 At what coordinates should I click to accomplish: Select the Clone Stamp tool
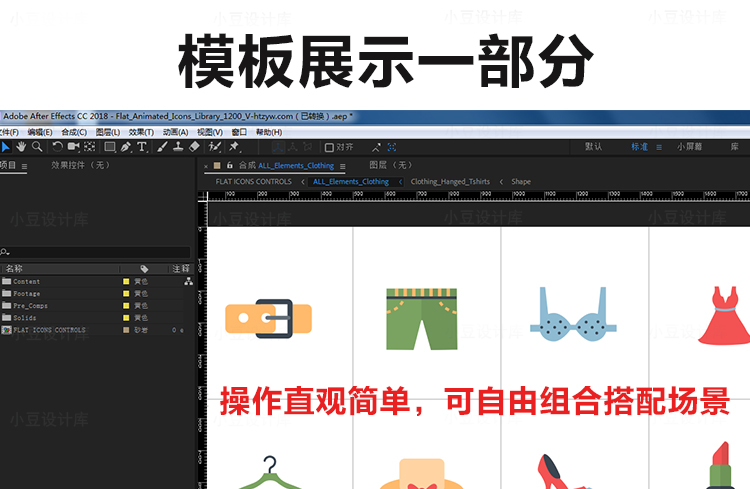[x=178, y=147]
